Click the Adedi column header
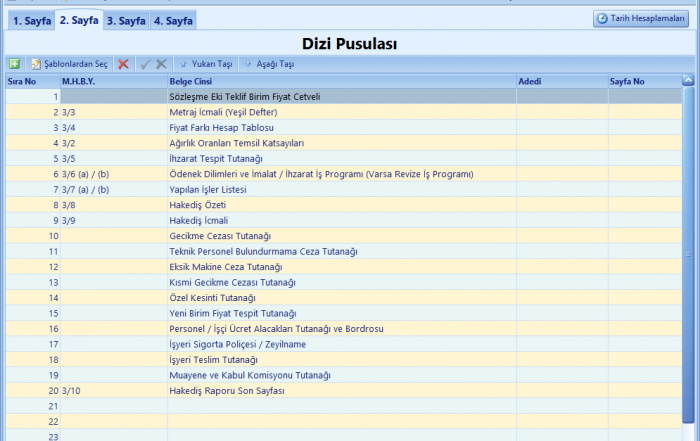The image size is (700, 441). (x=560, y=81)
